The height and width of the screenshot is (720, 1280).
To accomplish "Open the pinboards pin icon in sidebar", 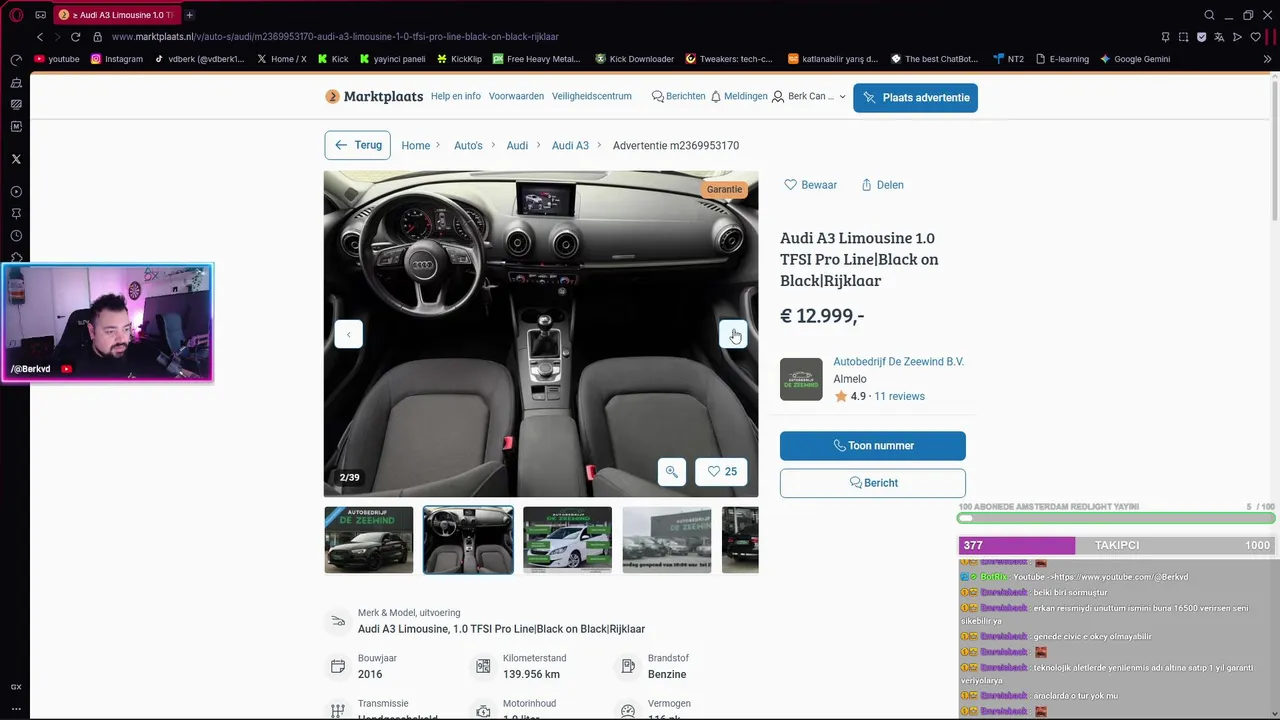I will coord(16,214).
